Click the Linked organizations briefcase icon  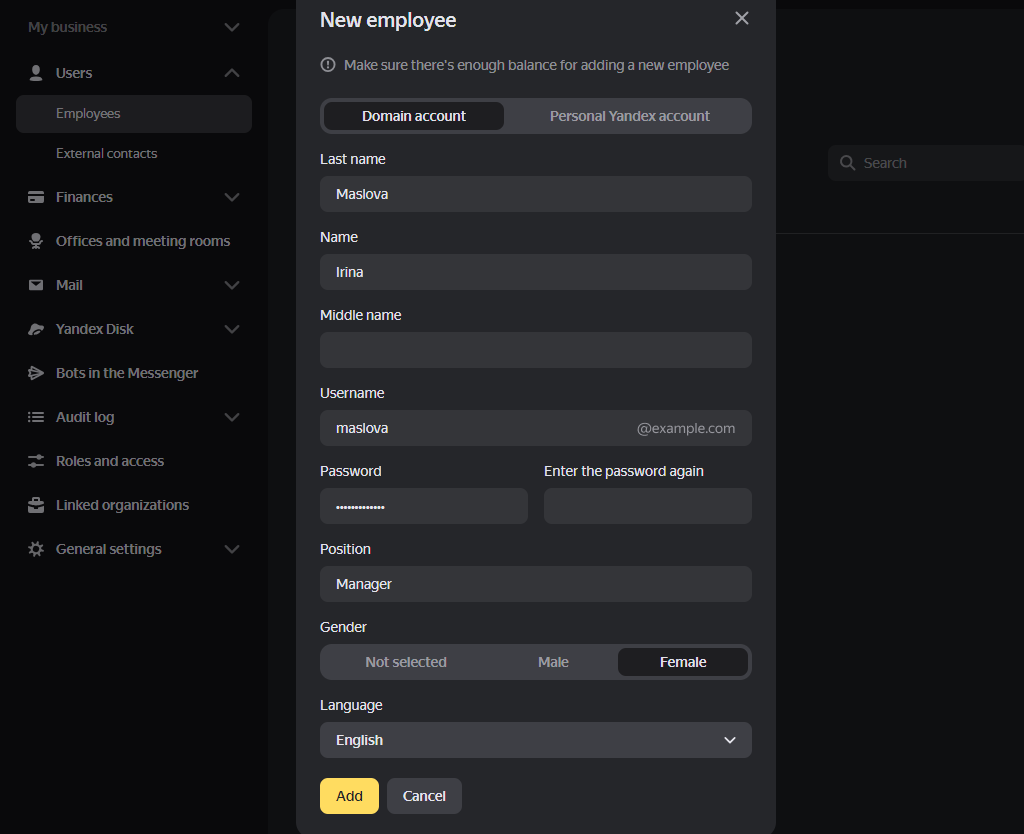[x=36, y=505]
